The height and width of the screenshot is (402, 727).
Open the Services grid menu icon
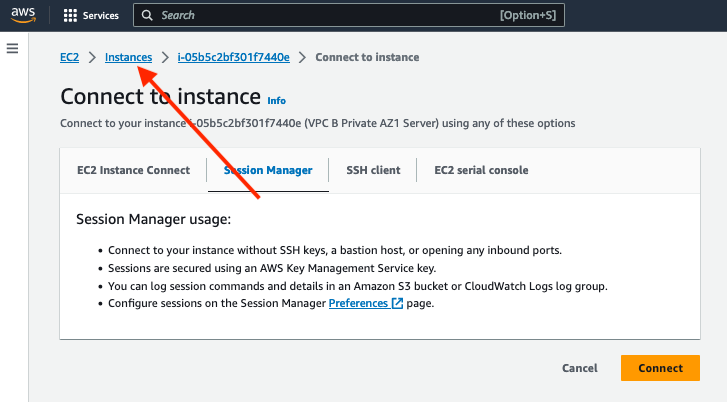[70, 15]
